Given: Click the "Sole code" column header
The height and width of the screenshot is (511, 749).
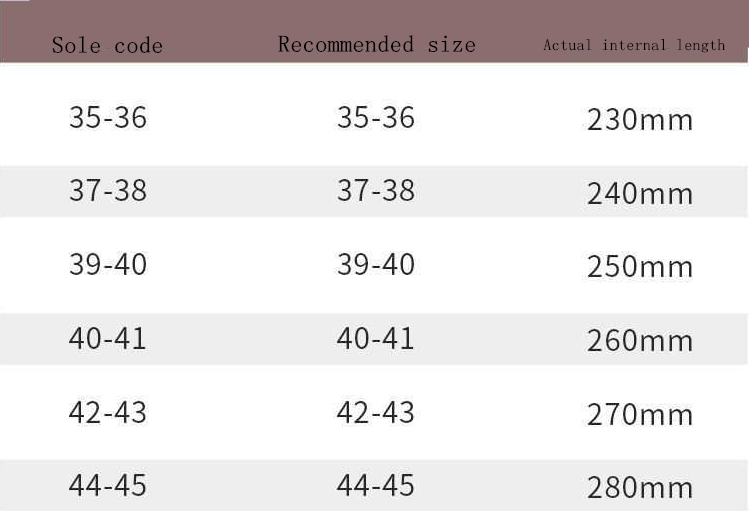Looking at the screenshot, I should point(107,45).
